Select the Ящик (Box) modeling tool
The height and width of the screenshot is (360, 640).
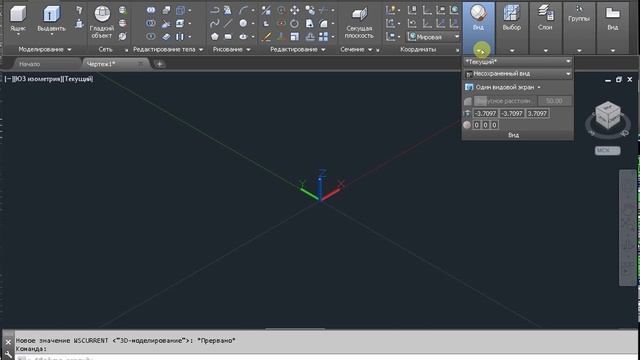18,18
